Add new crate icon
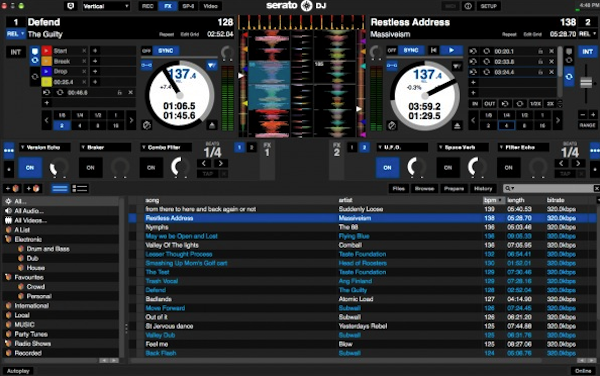This screenshot has width=600, height=376. point(12,189)
